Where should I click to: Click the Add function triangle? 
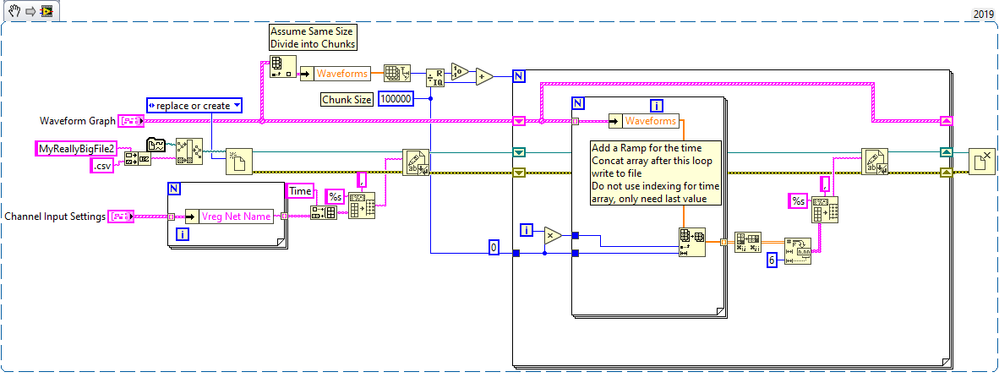[x=484, y=77]
